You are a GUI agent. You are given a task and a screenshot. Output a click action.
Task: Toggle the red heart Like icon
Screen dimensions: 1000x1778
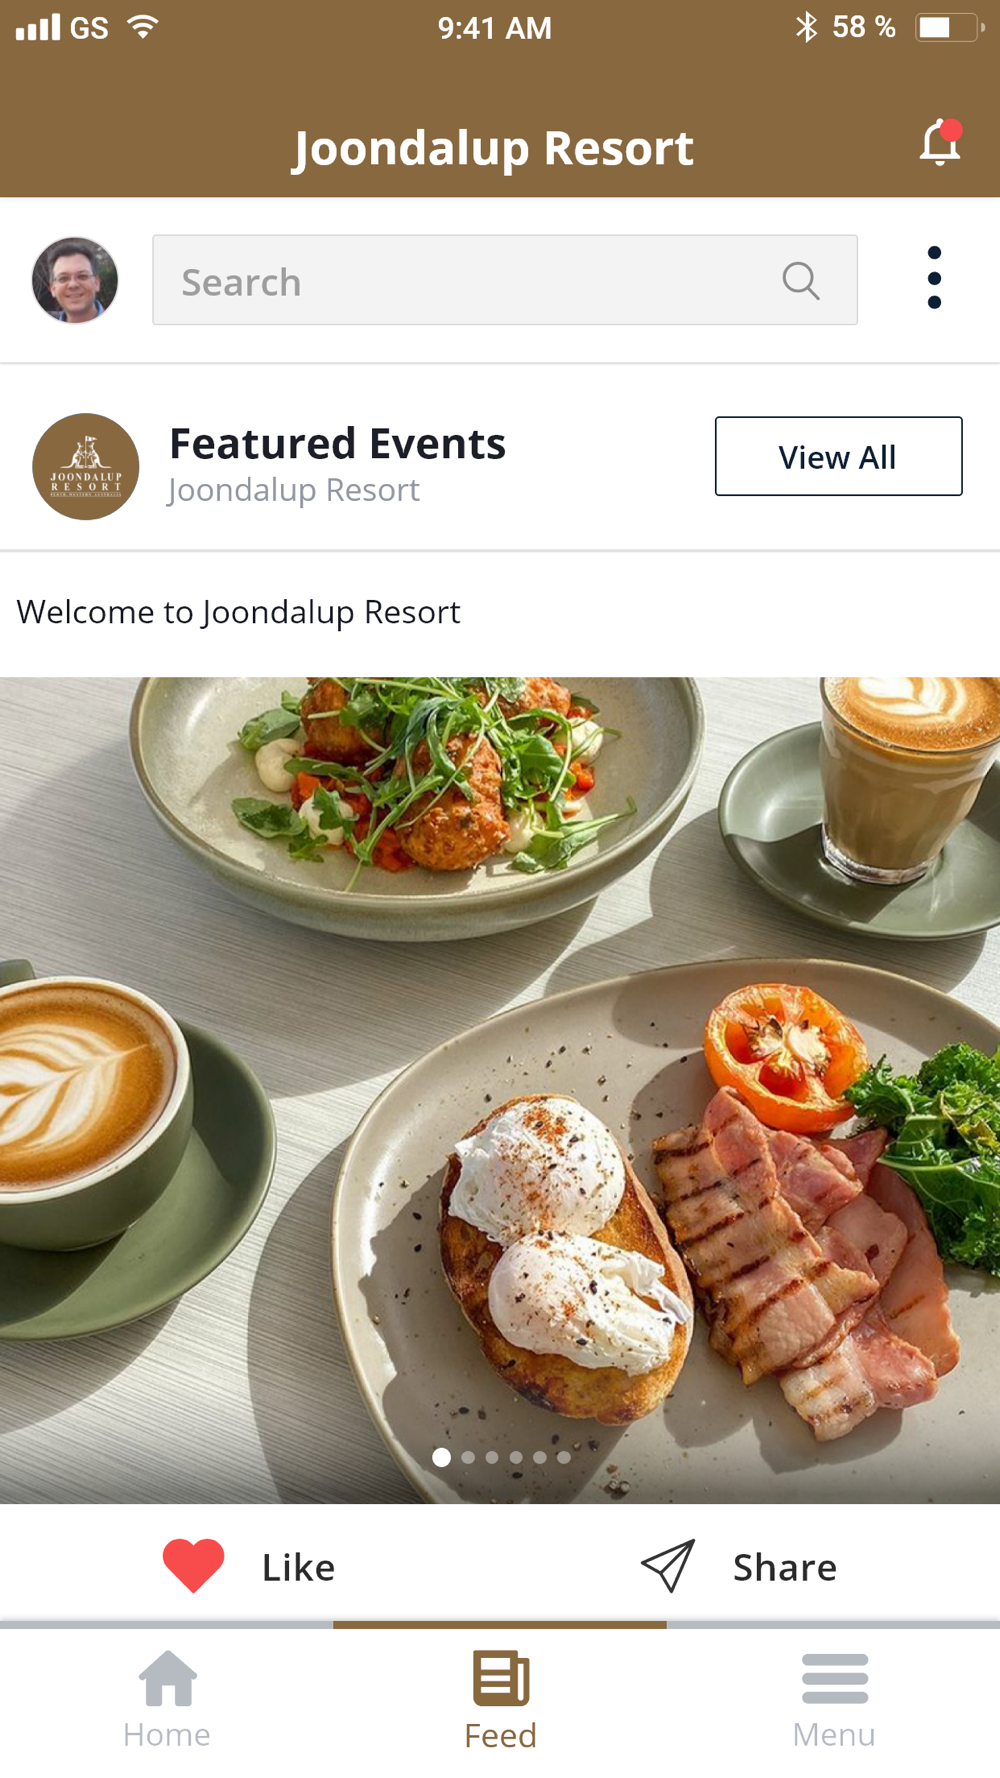[193, 1566]
